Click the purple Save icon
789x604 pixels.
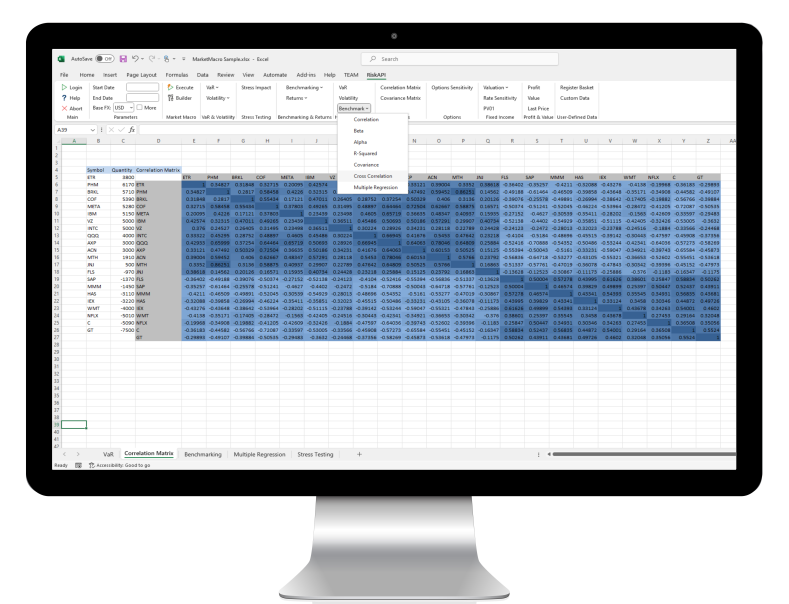tap(123, 59)
